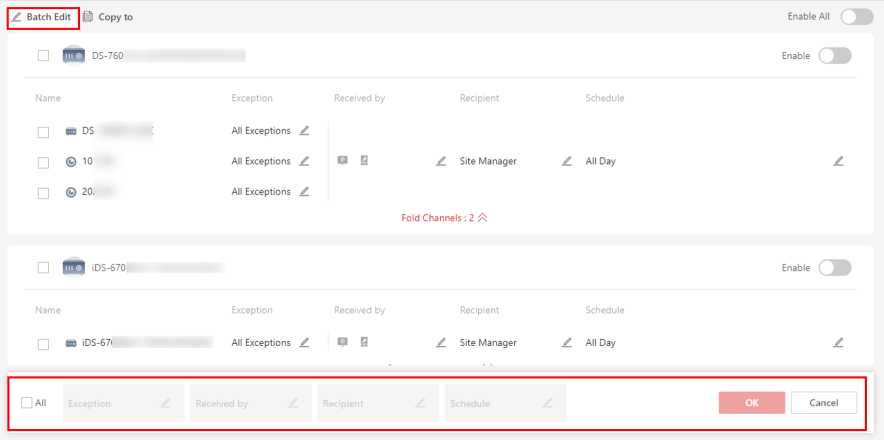Edit exception for the first DS channel
884x440 pixels.
click(x=304, y=131)
